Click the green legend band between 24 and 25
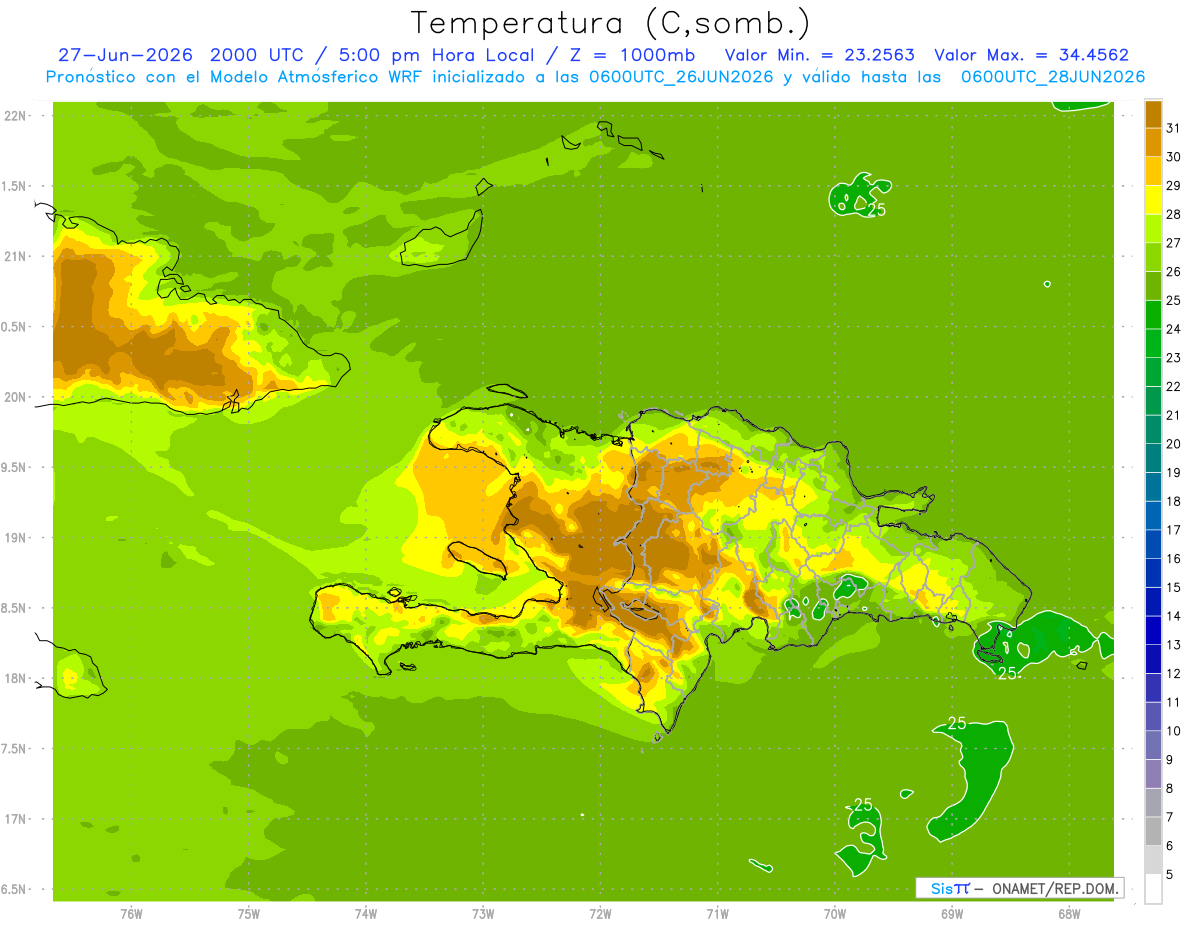Image resolution: width=1200 pixels, height=927 pixels. (1153, 314)
